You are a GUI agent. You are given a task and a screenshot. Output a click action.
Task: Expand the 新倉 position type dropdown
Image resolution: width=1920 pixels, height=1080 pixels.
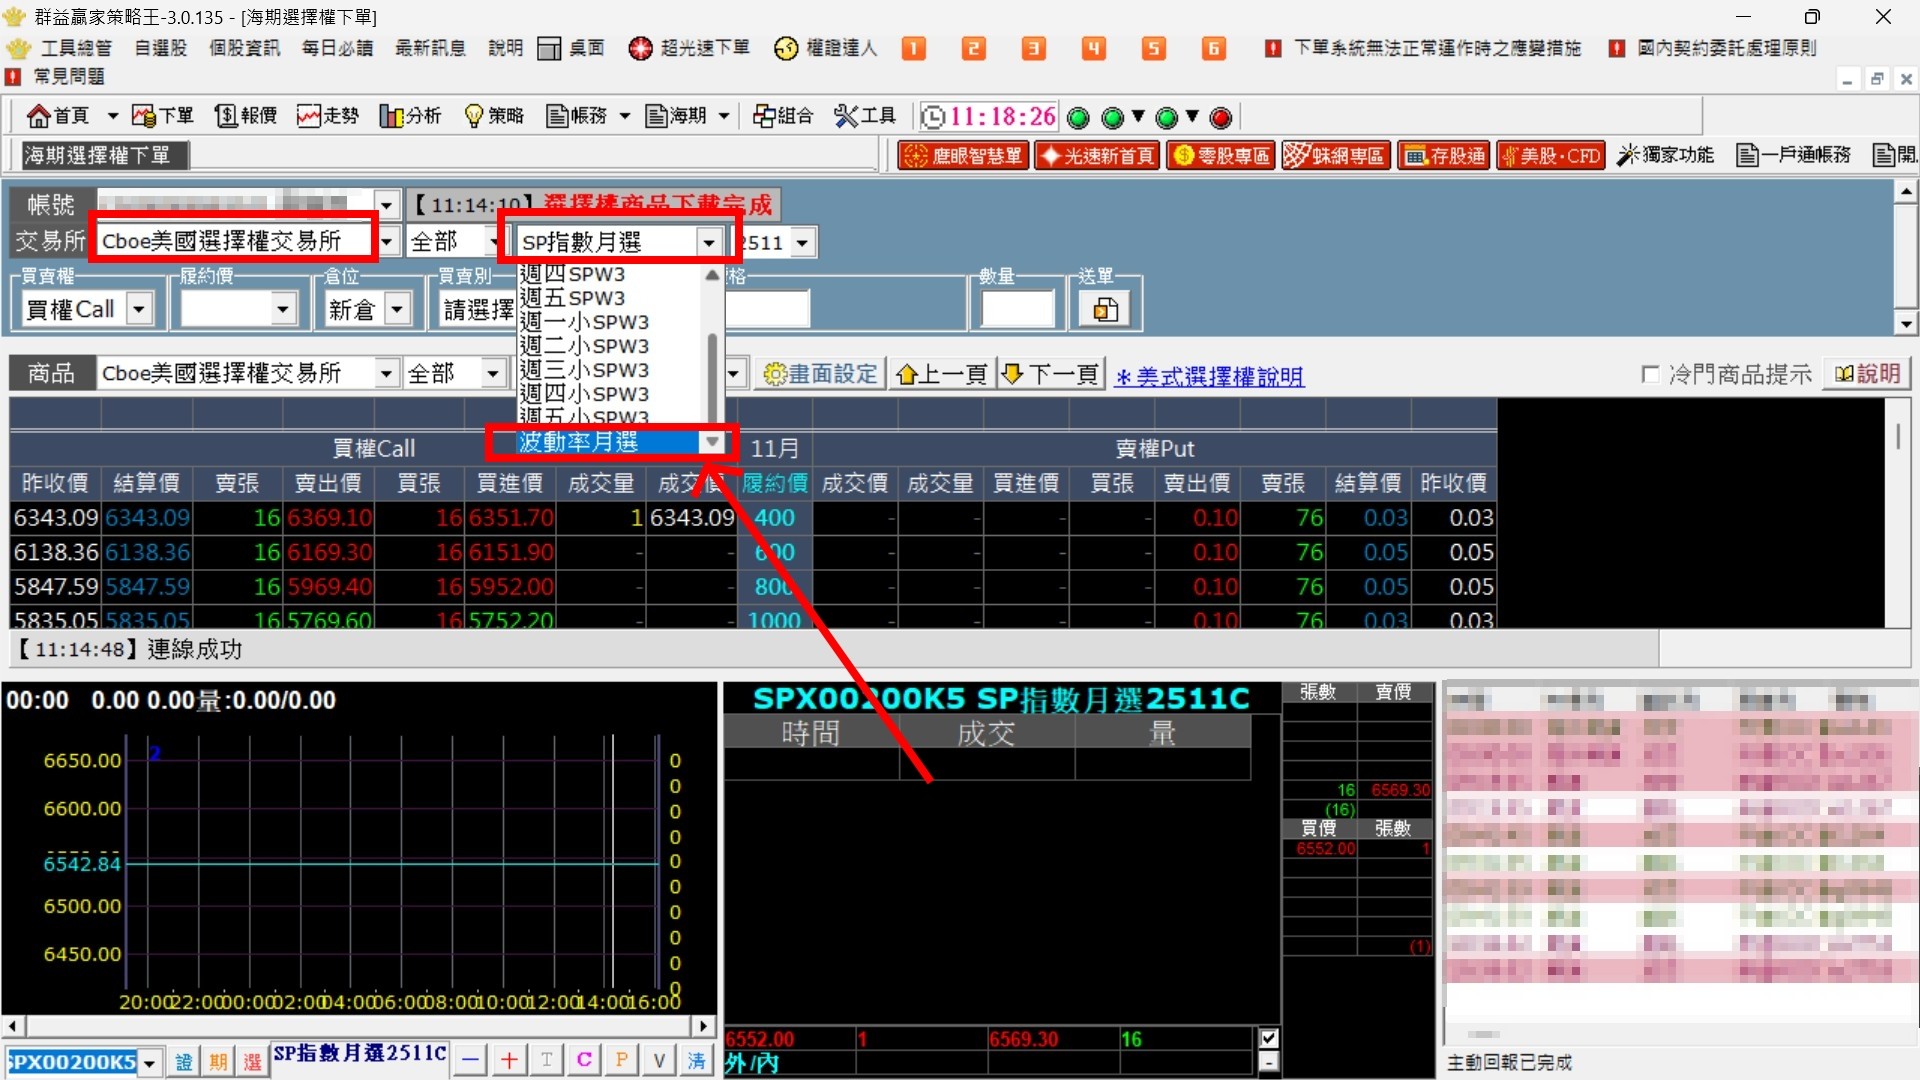point(397,309)
